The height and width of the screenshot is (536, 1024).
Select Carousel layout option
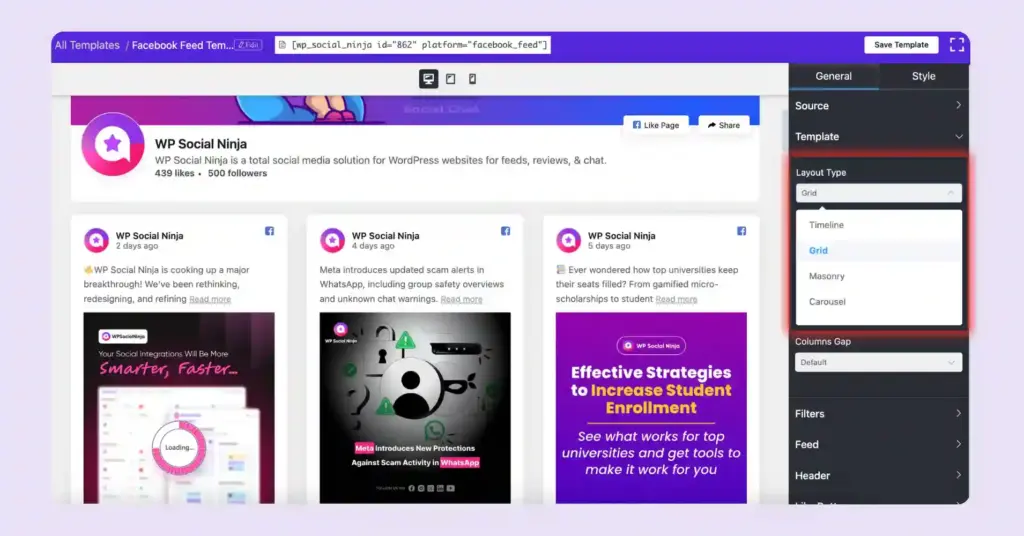pyautogui.click(x=878, y=302)
